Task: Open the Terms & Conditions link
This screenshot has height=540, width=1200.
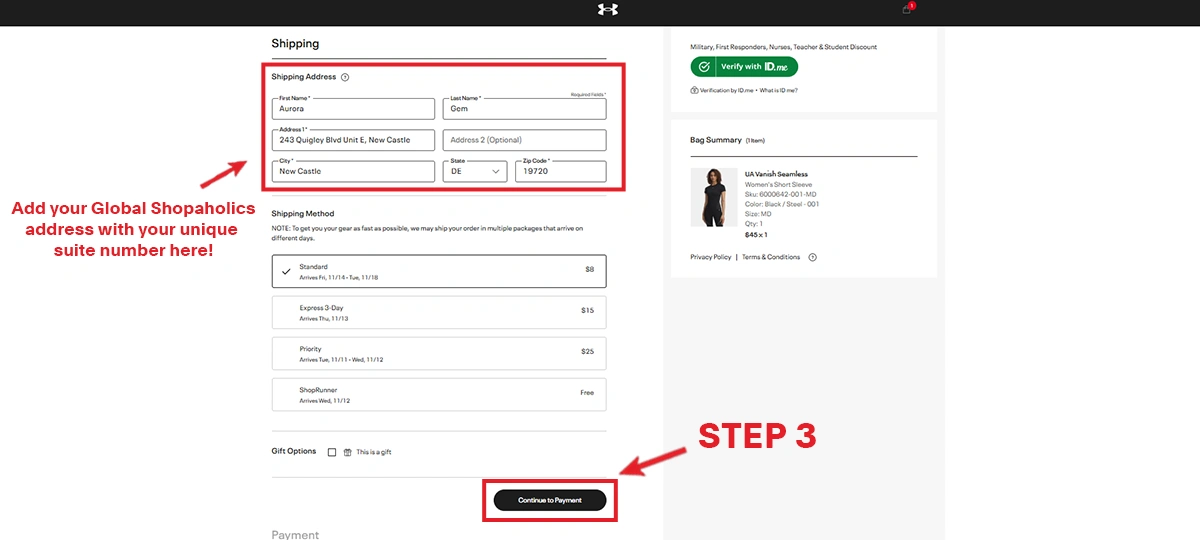Action: pos(770,257)
